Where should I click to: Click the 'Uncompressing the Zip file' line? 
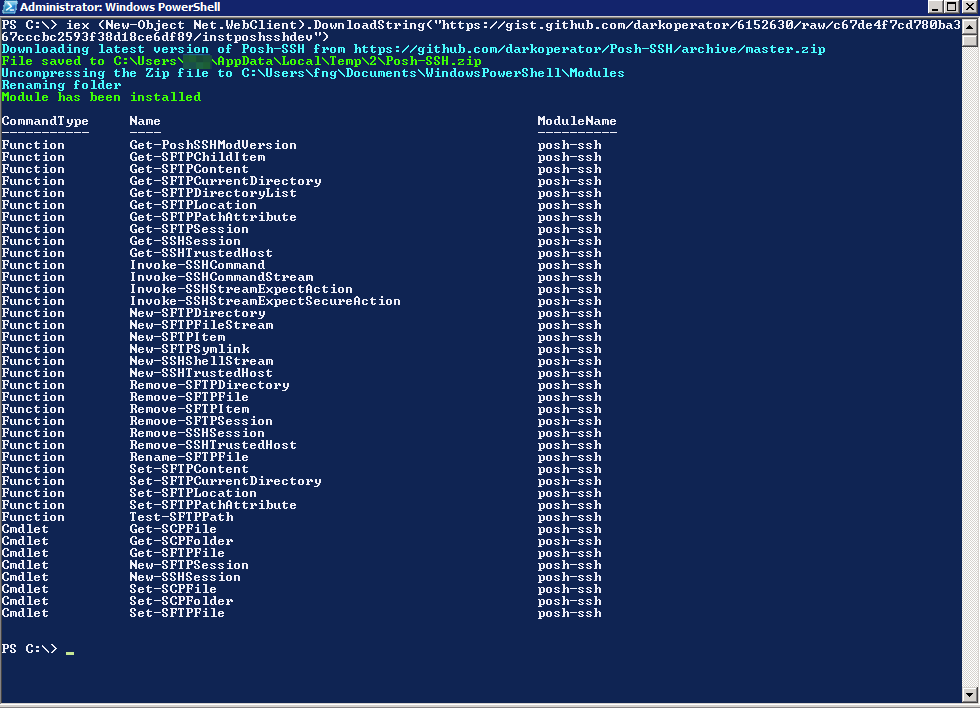click(313, 73)
